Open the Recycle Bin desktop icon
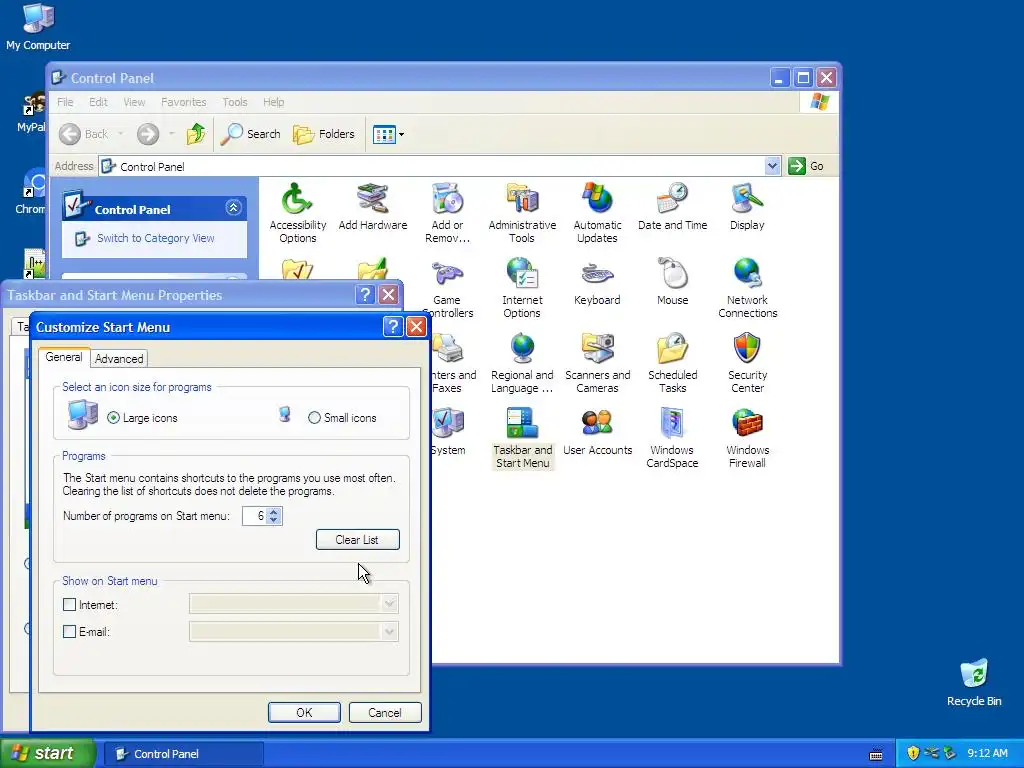Viewport: 1024px width, 768px height. 974,683
